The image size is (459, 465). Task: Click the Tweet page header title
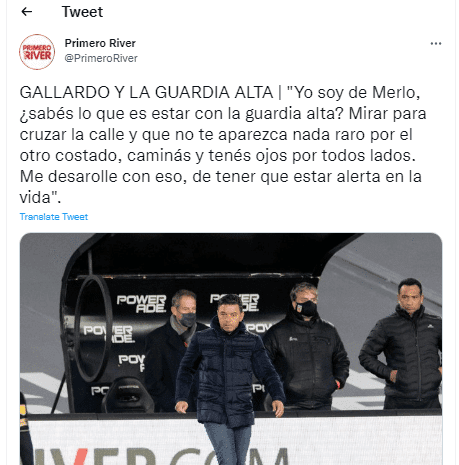click(82, 12)
